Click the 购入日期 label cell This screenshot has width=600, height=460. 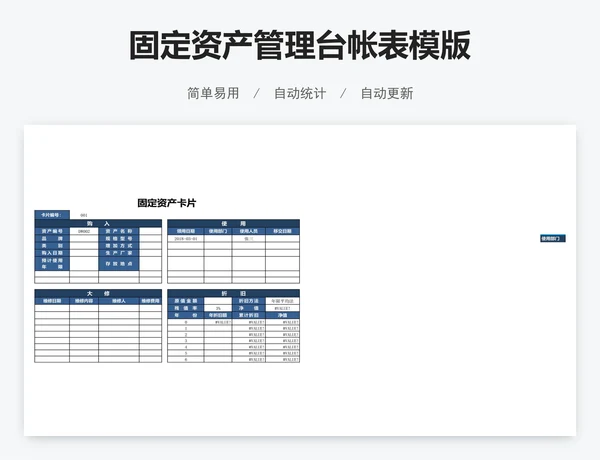[52, 253]
